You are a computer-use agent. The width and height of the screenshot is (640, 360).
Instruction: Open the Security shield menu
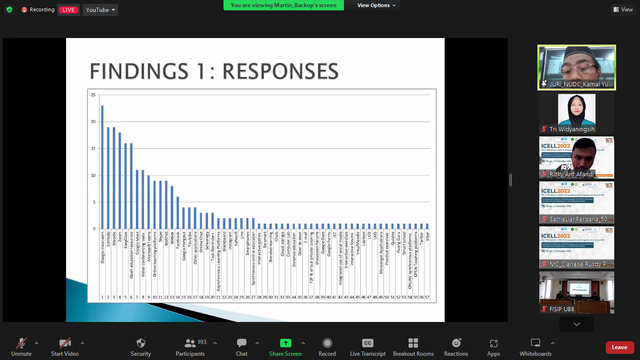pos(141,347)
